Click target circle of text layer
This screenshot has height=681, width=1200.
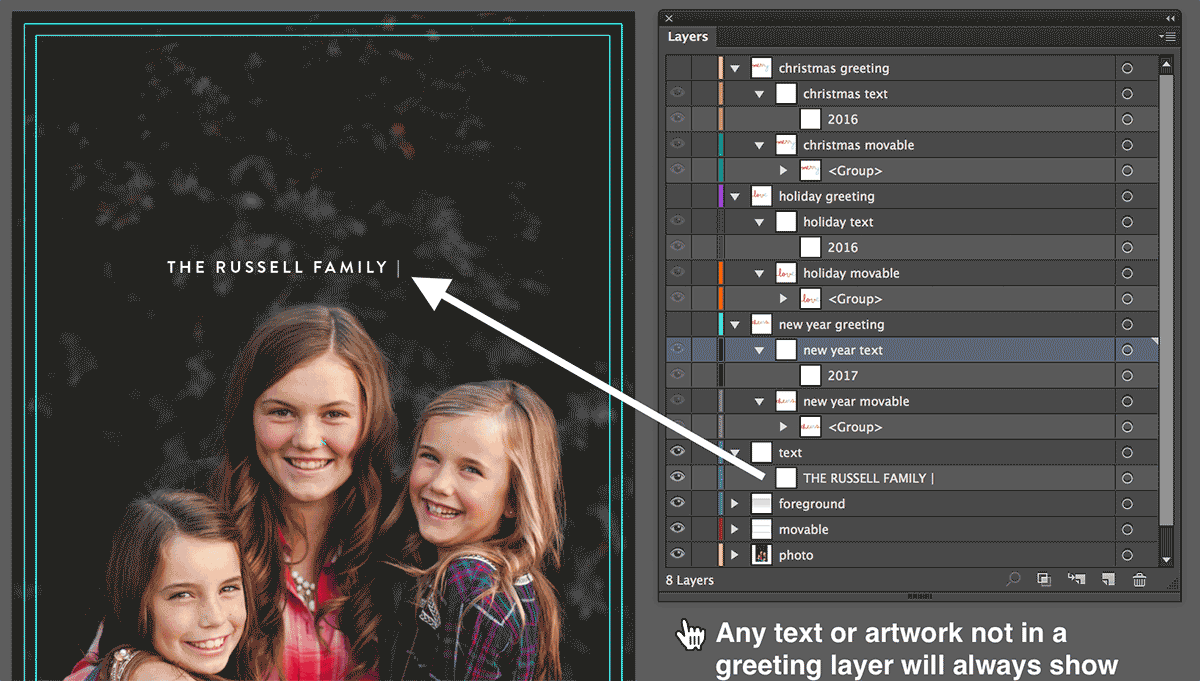click(1127, 452)
